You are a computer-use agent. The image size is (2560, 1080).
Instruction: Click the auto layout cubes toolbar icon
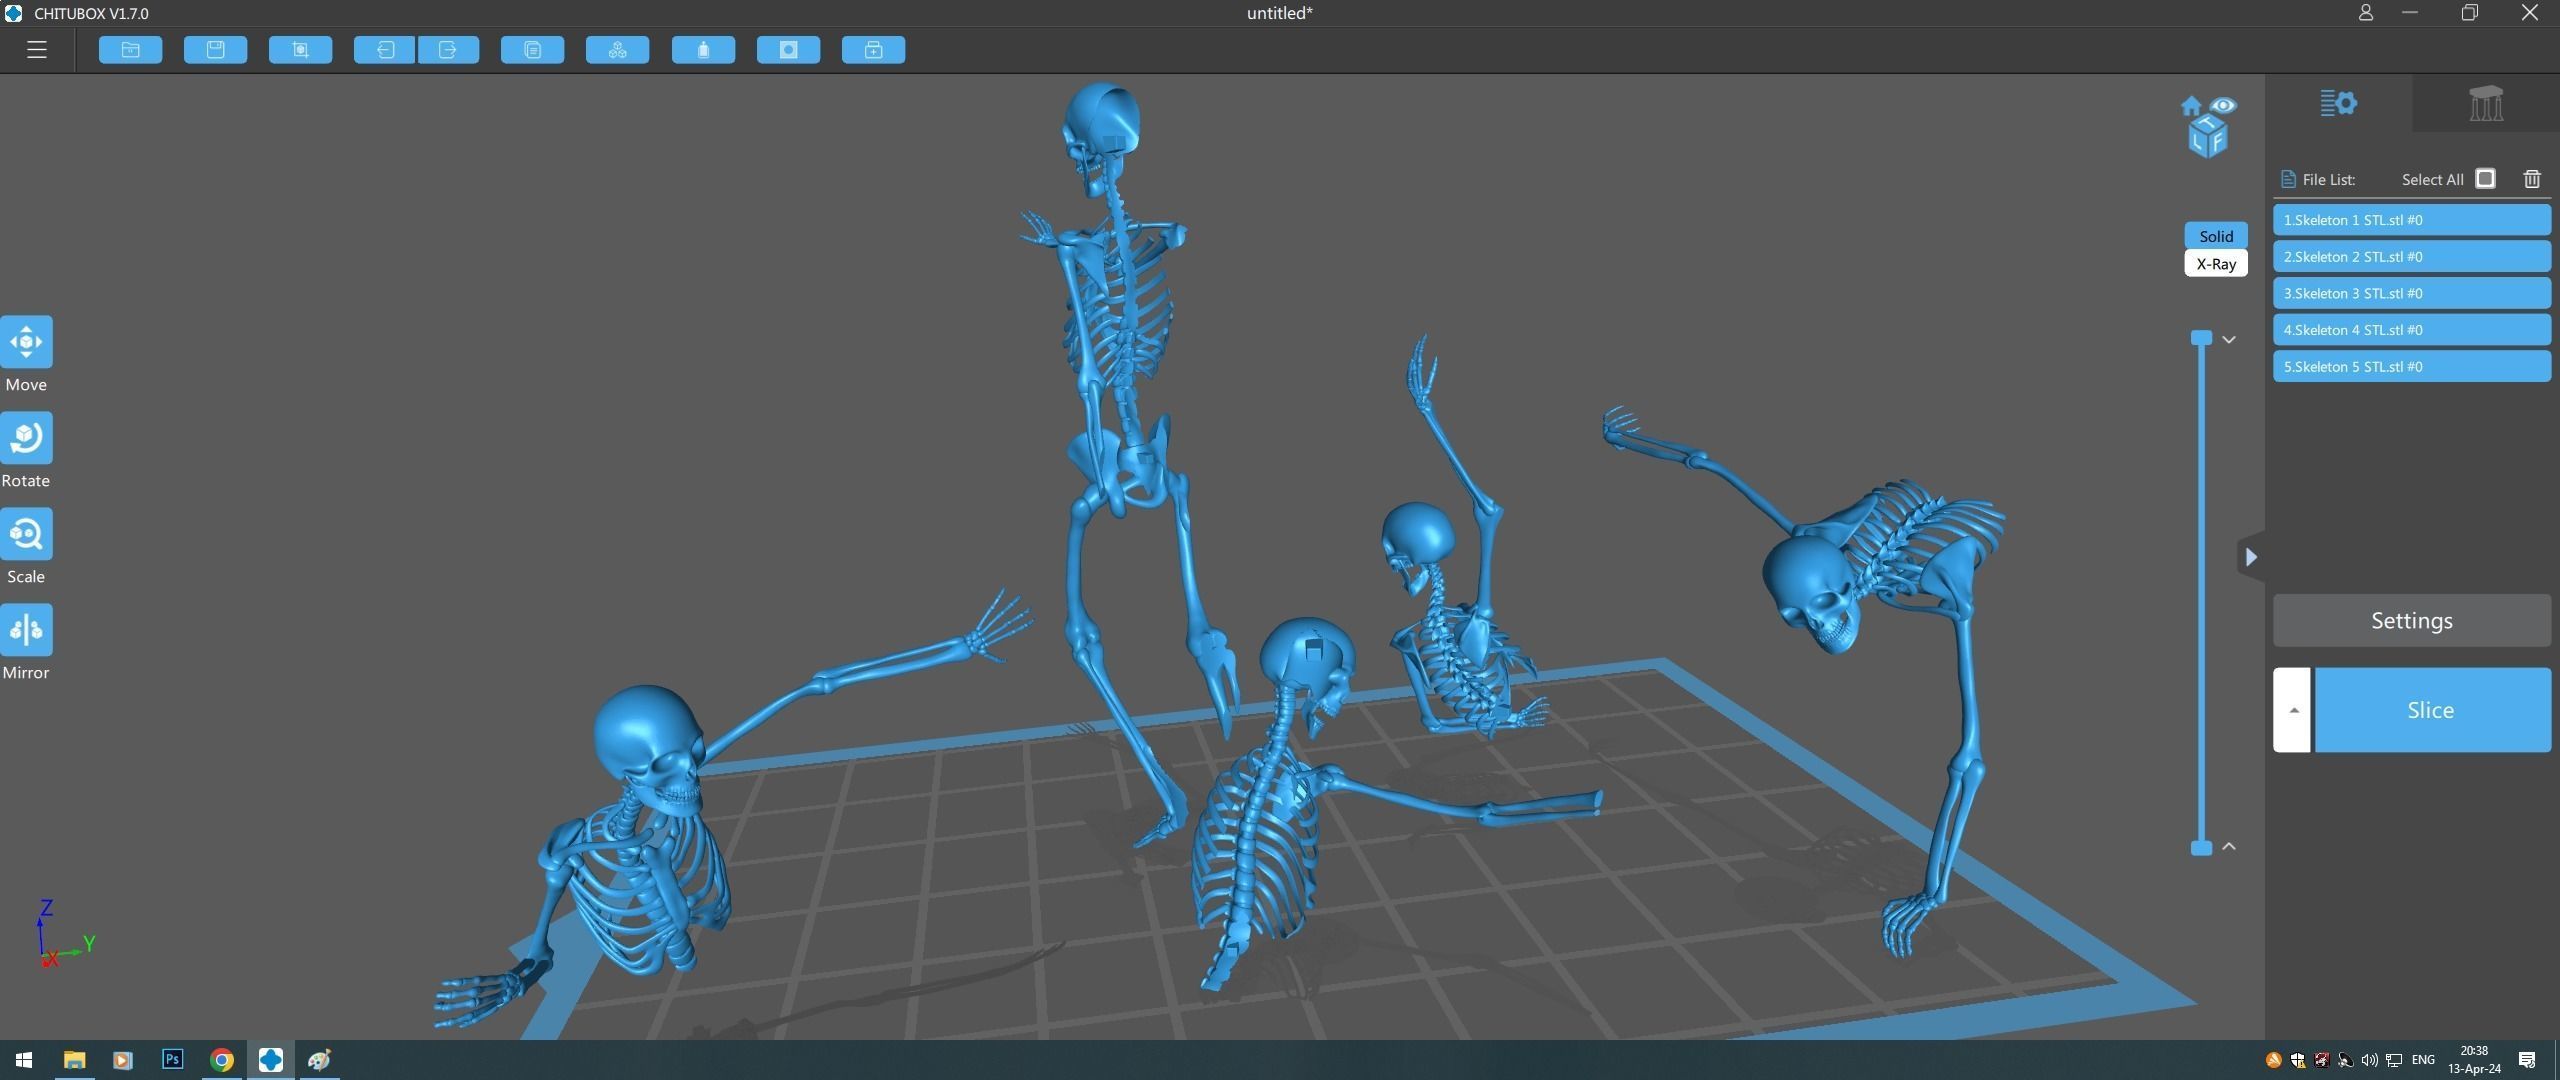tap(617, 50)
